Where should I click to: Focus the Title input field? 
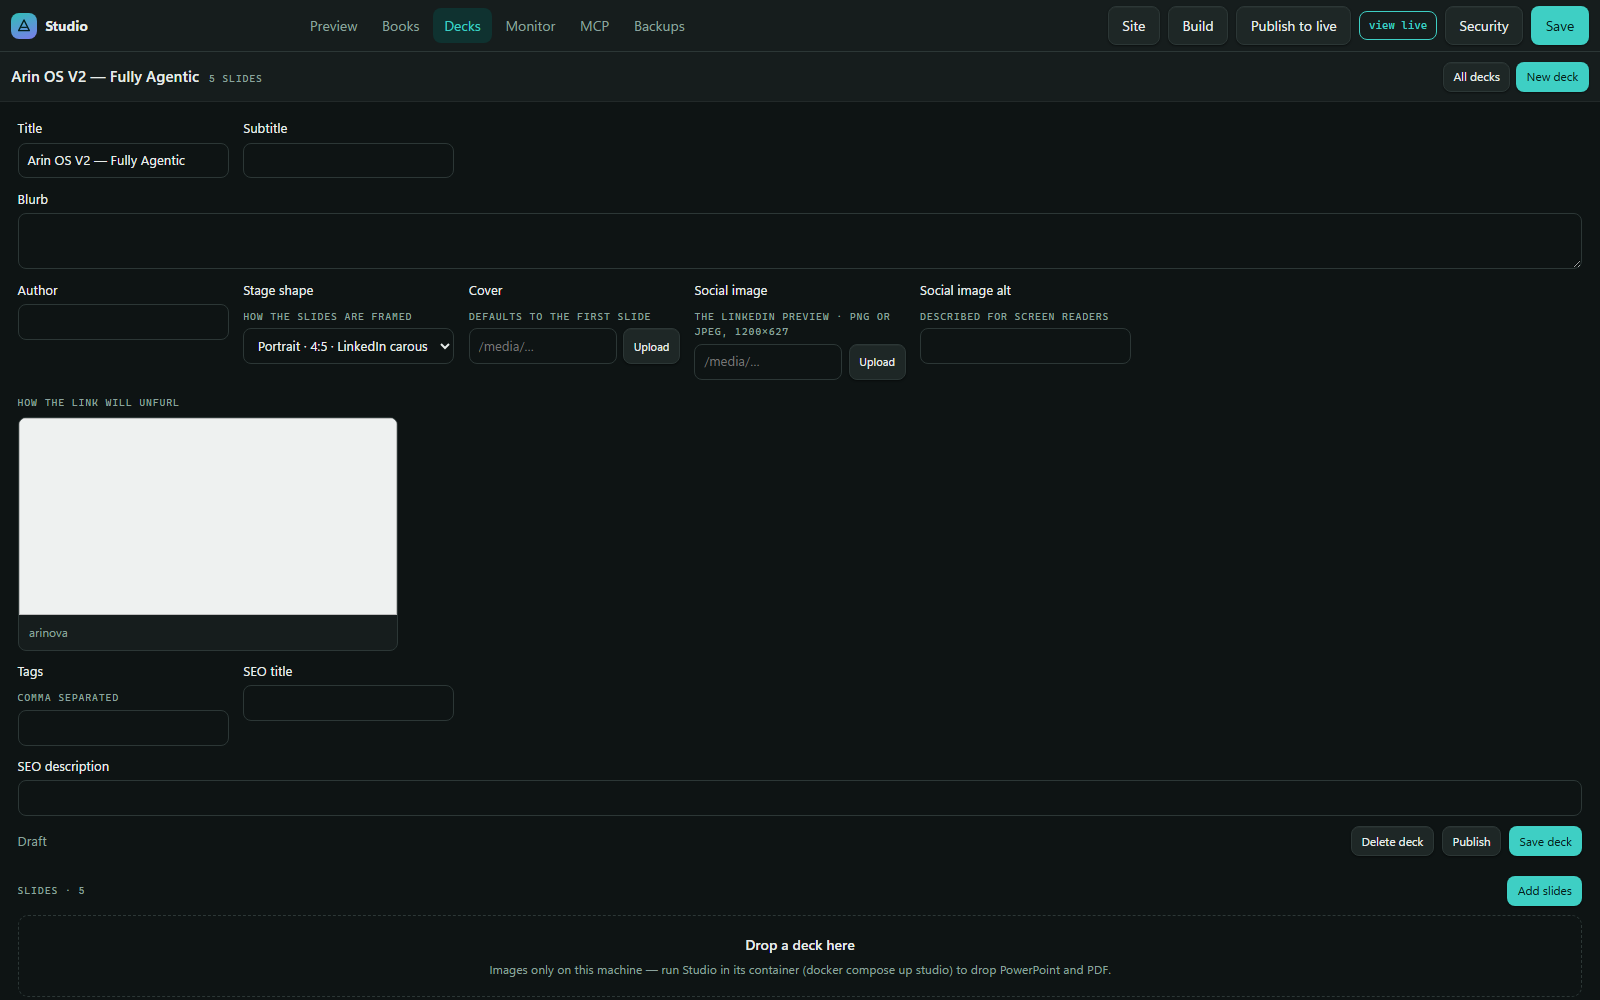tap(123, 161)
